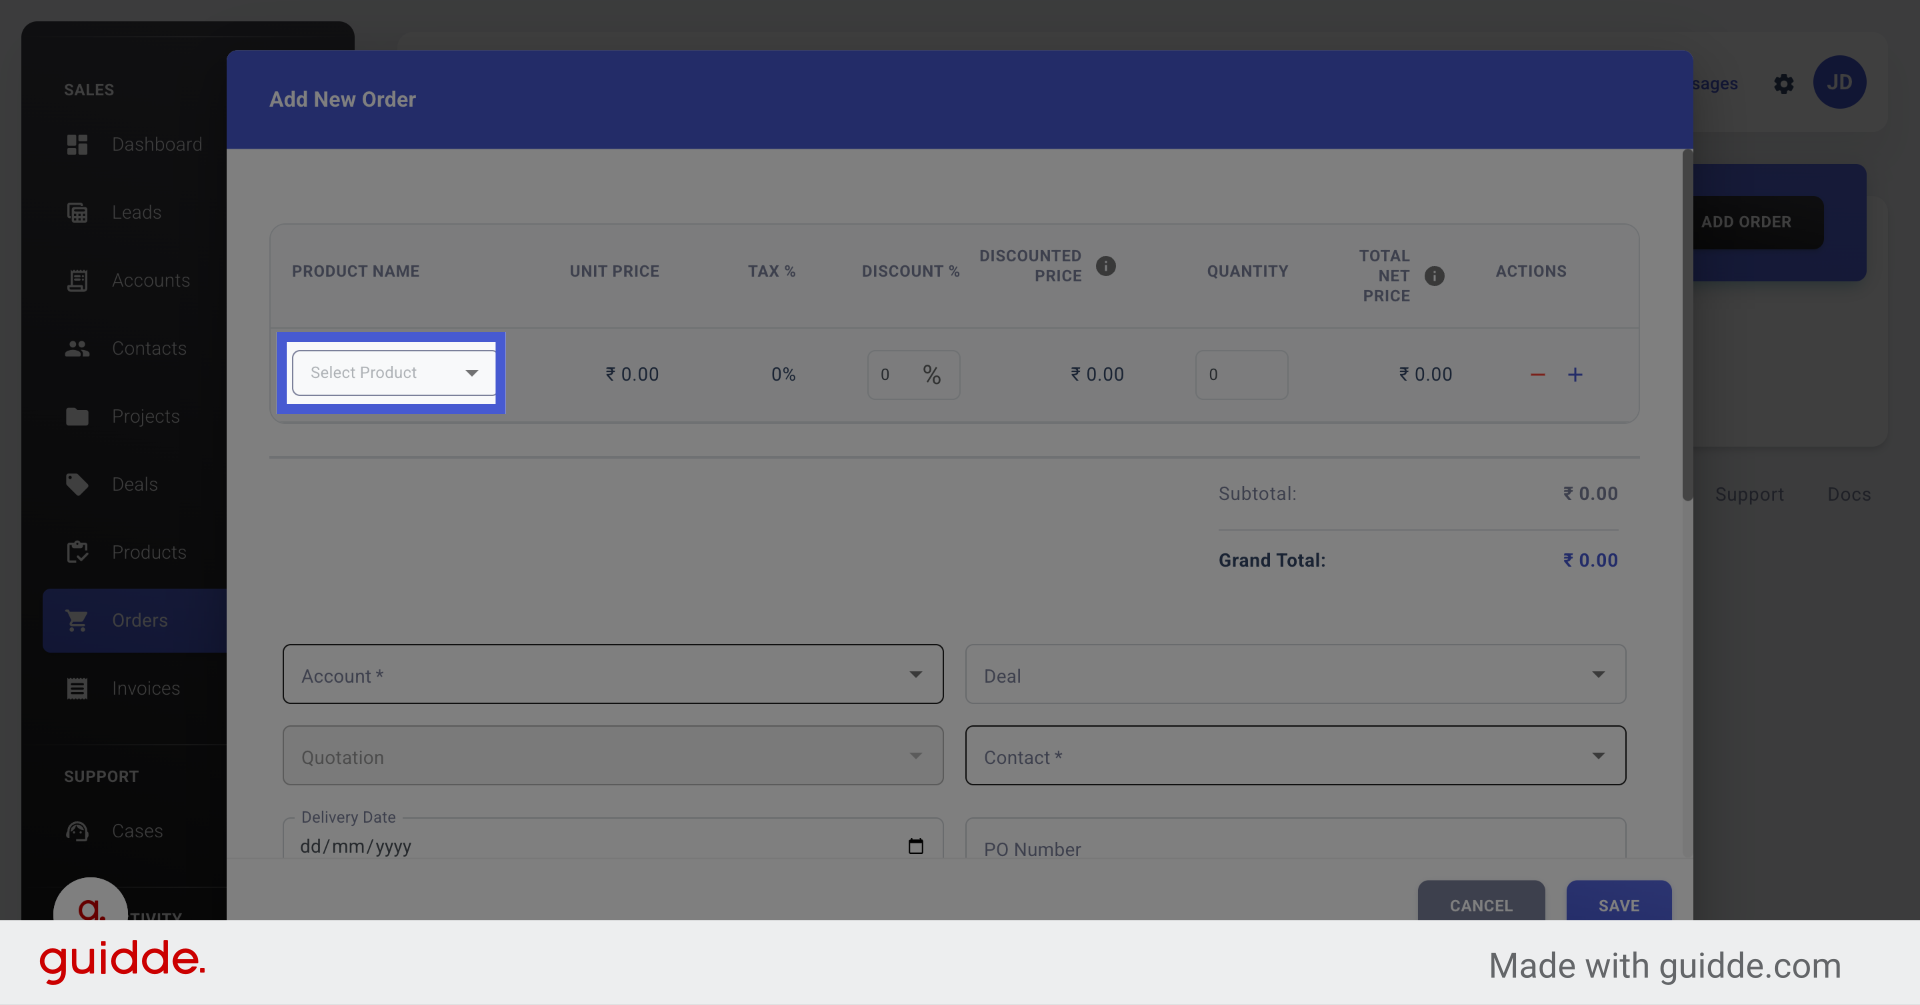Save the new order
Viewport: 1920px width, 1005px height.
(x=1618, y=905)
